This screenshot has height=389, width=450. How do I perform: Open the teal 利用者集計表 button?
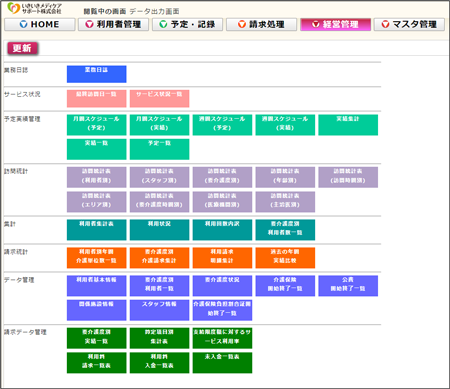coord(96,230)
